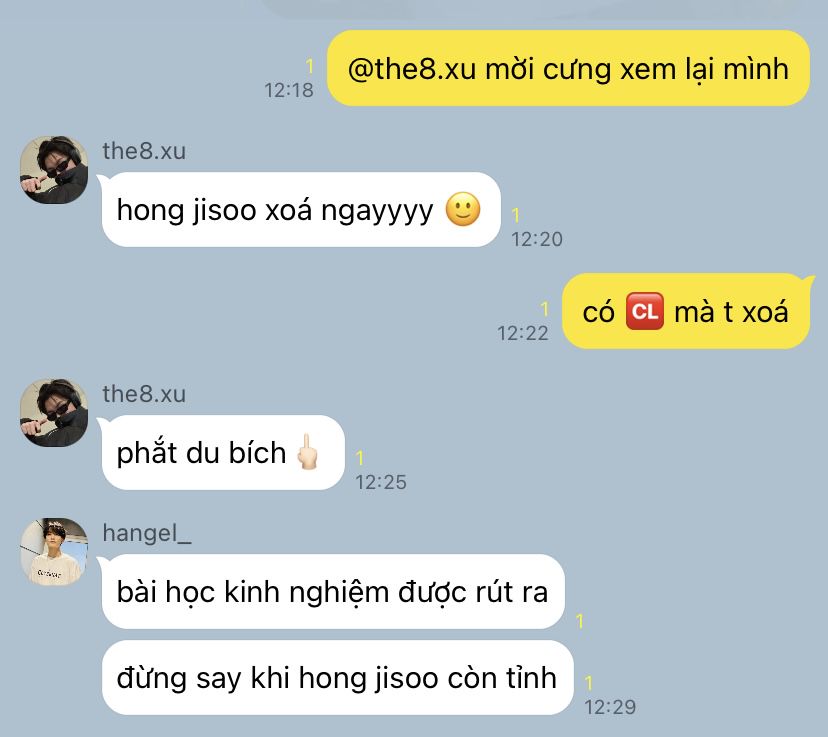Select message 'phắt du bích'

click(x=223, y=452)
